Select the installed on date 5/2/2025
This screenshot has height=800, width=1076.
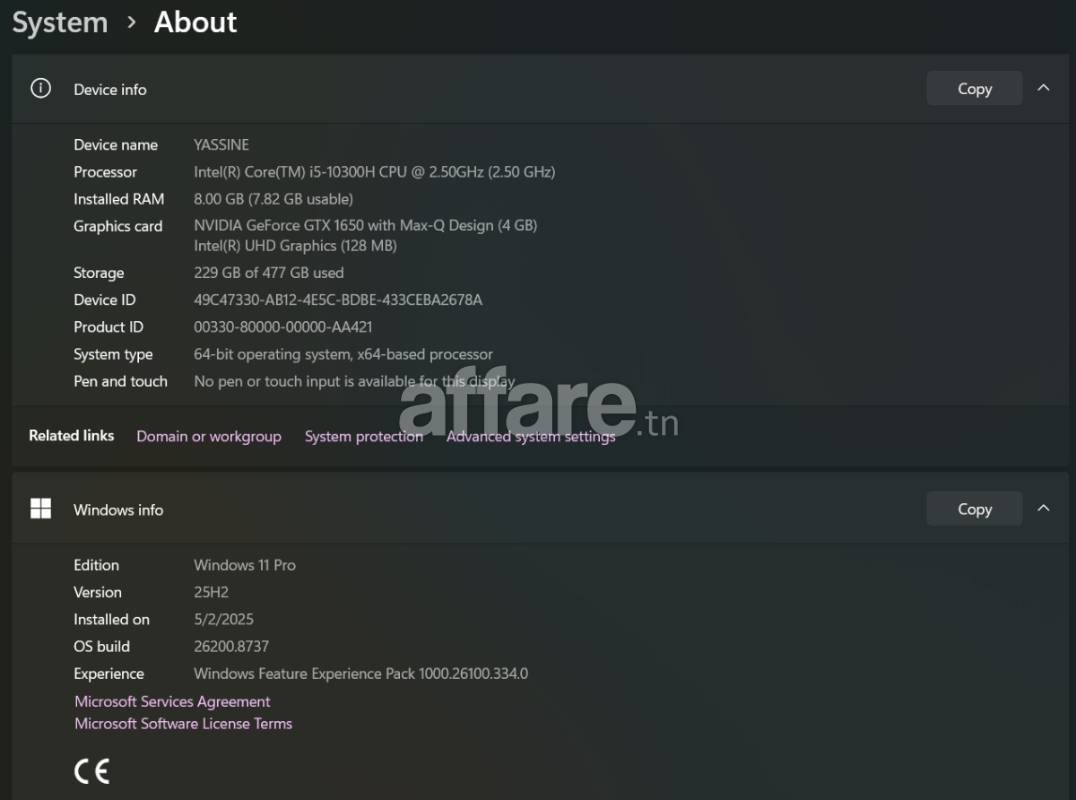pos(223,619)
